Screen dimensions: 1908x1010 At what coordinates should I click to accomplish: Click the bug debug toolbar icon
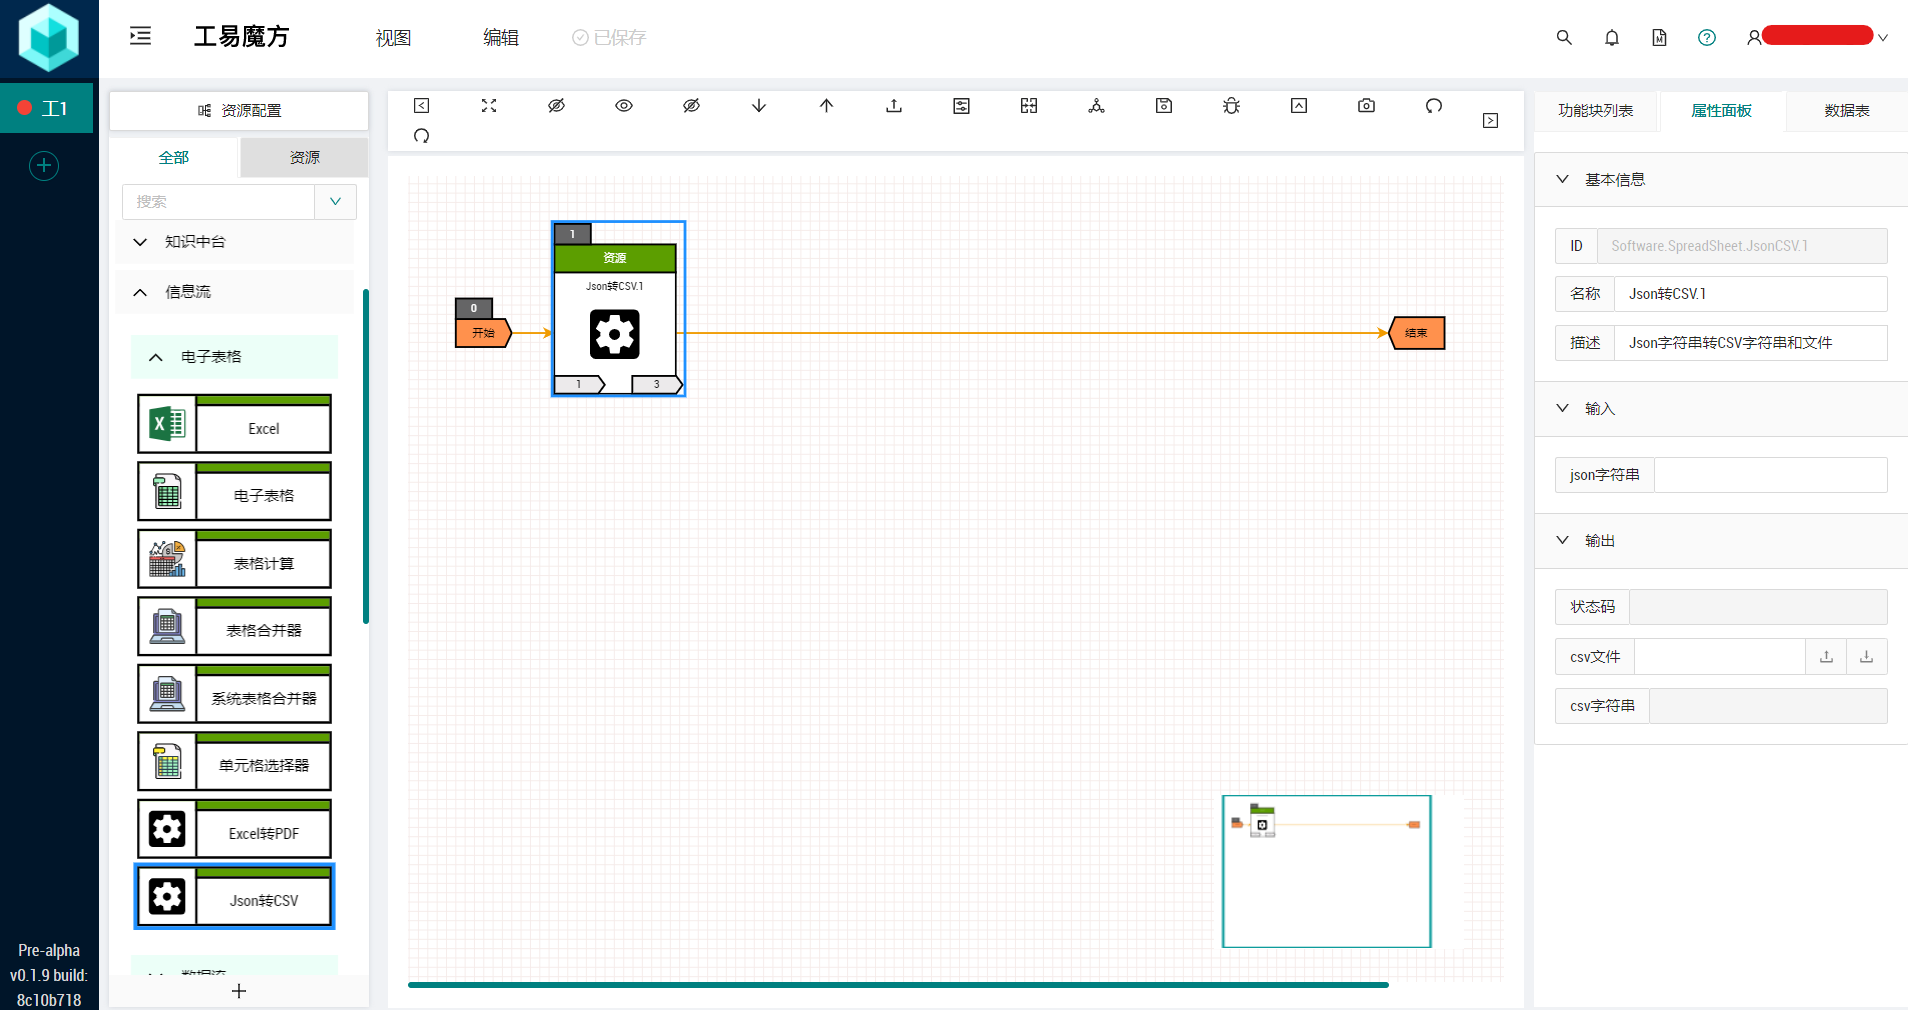[1232, 106]
